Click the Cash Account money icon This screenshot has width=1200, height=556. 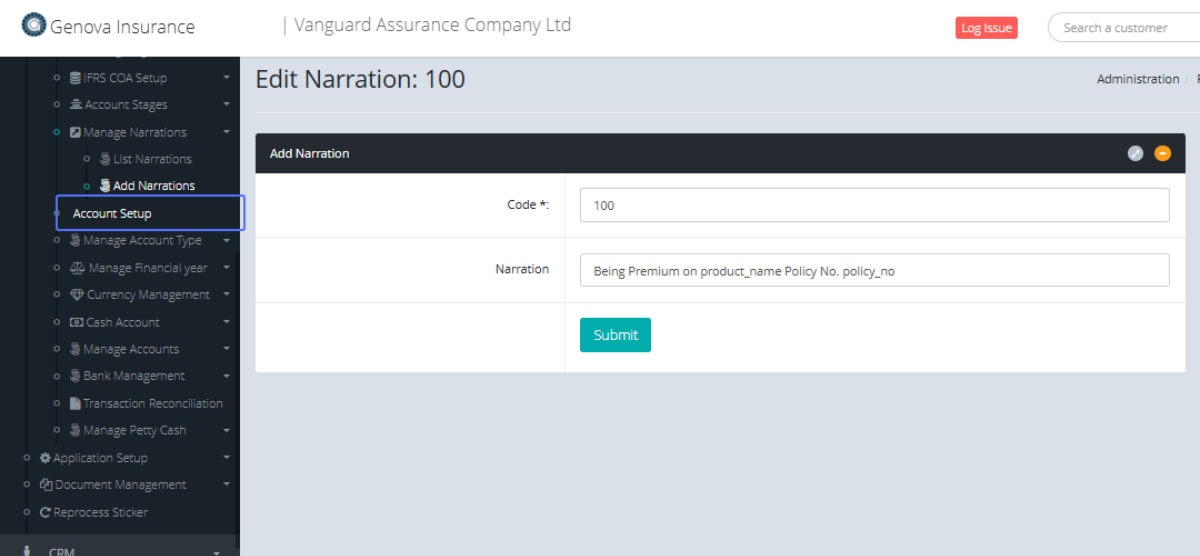pyautogui.click(x=76, y=322)
